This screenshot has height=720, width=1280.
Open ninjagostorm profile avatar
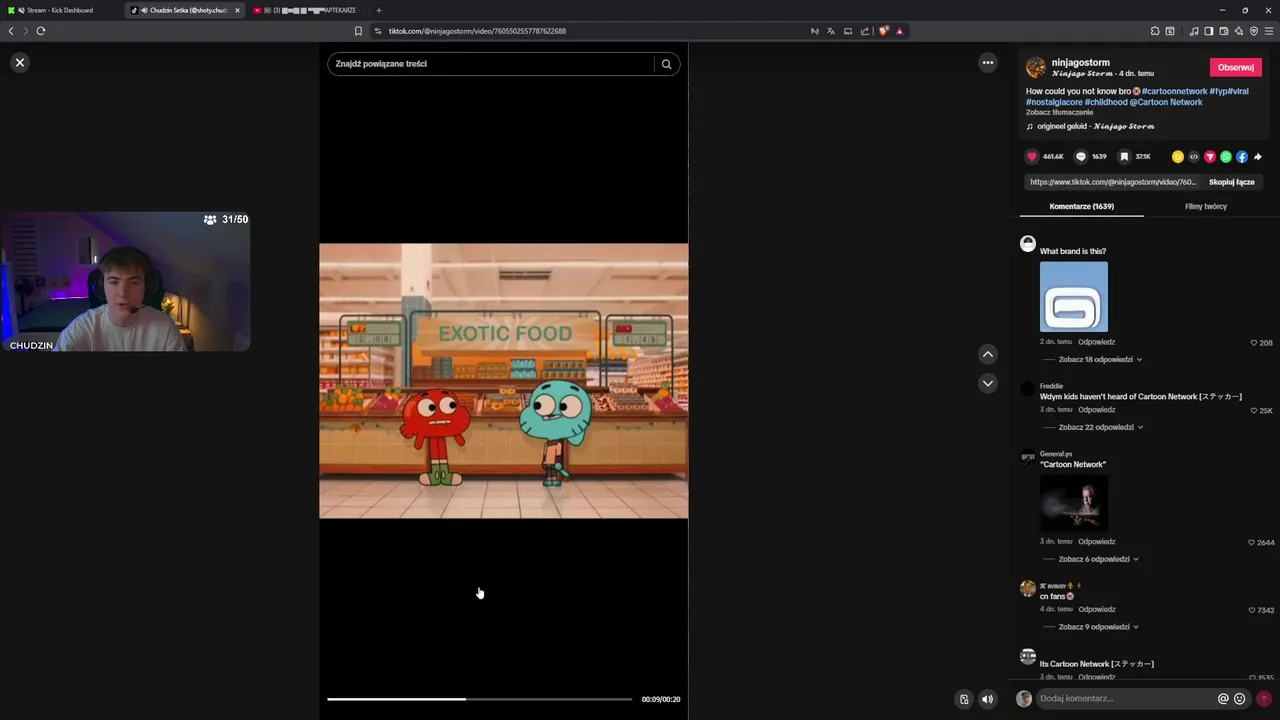1036,68
